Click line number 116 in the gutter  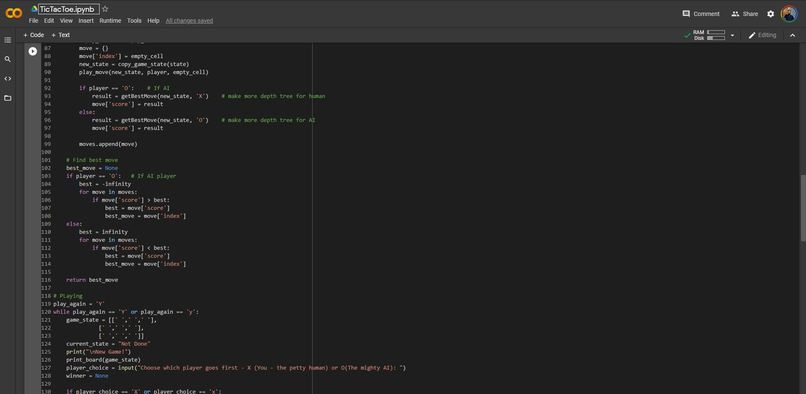(46, 280)
